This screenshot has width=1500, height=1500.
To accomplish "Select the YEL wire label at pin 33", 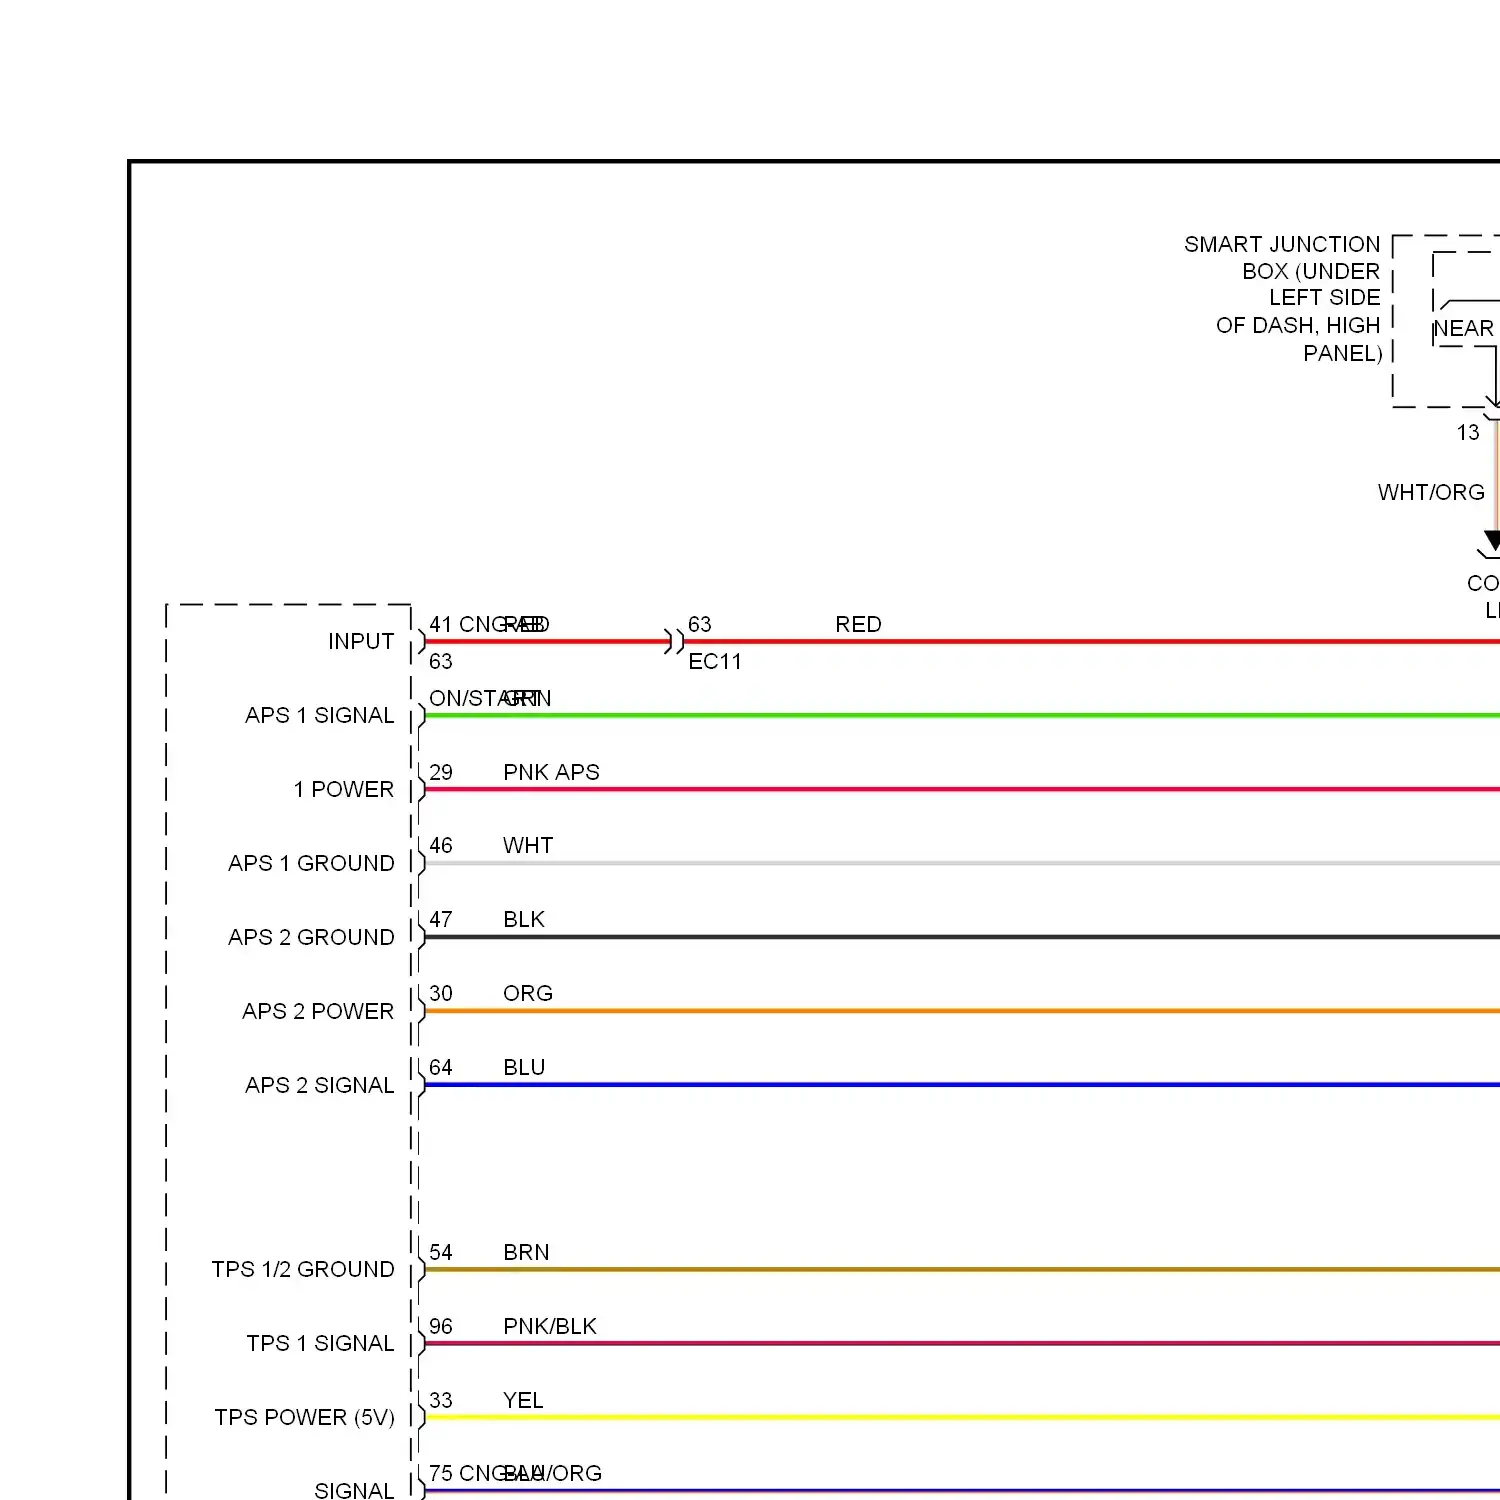I will [523, 1400].
